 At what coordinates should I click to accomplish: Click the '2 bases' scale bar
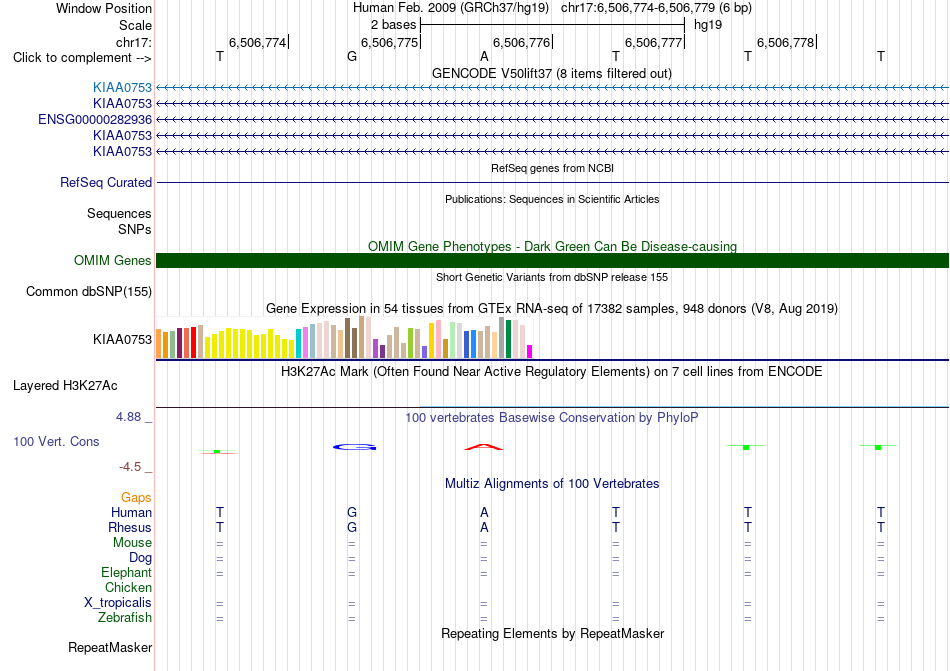553,25
